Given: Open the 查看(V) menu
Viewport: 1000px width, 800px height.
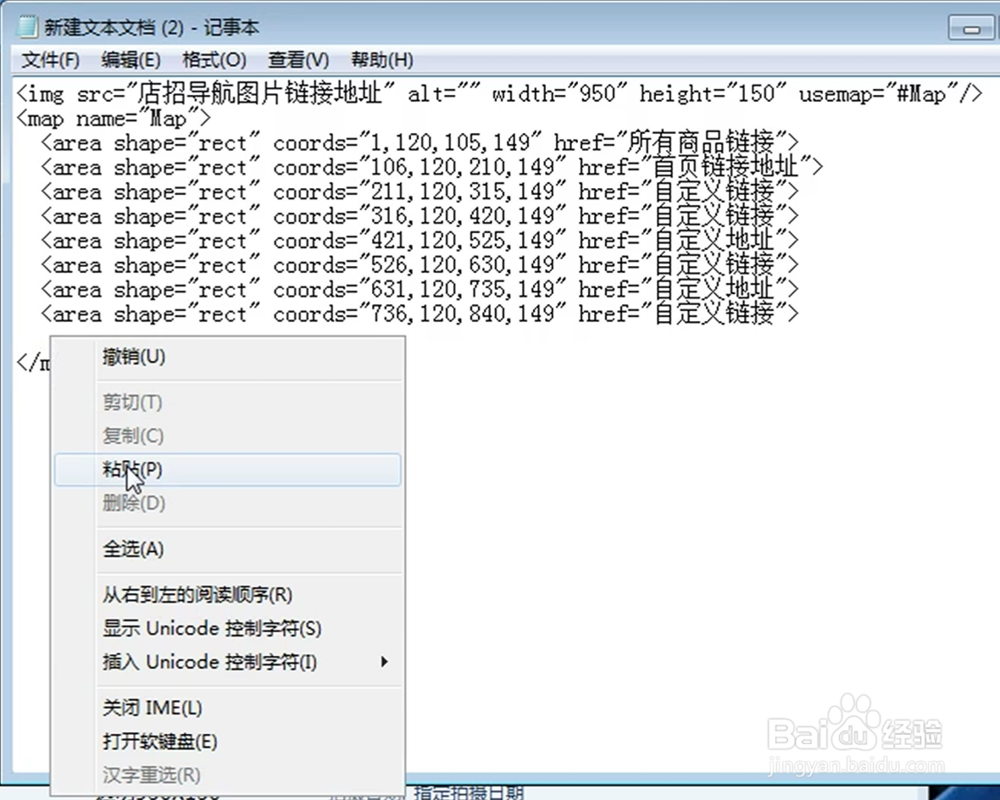Looking at the screenshot, I should [x=298, y=60].
